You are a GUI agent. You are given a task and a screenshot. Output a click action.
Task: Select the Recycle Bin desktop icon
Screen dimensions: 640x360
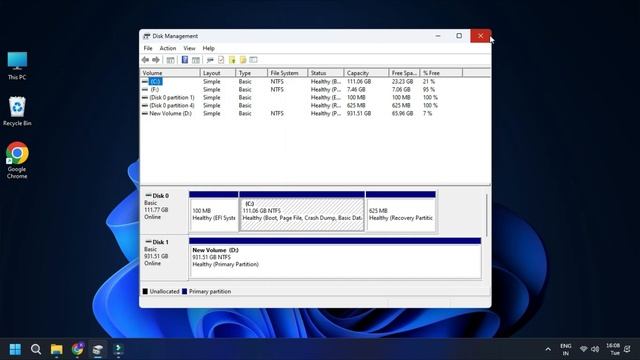(x=17, y=111)
